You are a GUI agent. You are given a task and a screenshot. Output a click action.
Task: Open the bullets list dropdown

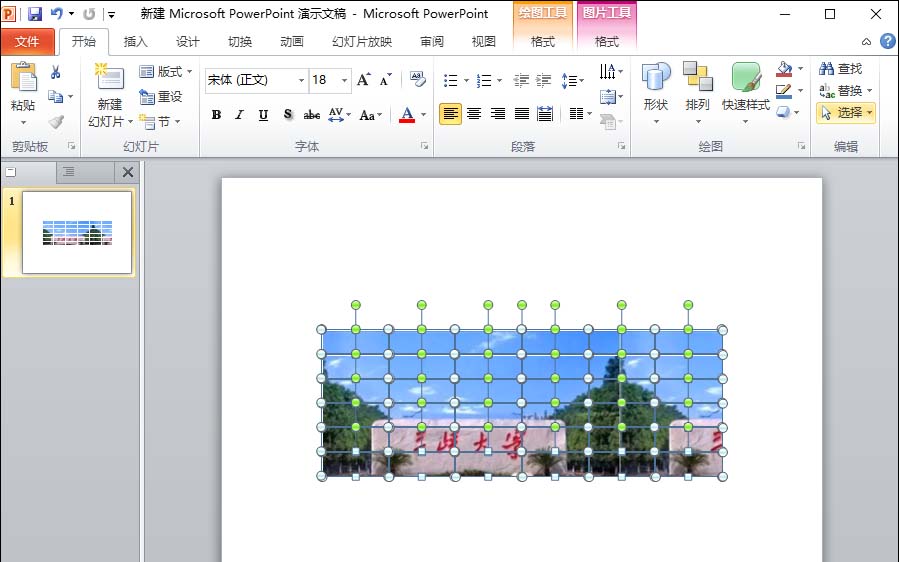(466, 80)
